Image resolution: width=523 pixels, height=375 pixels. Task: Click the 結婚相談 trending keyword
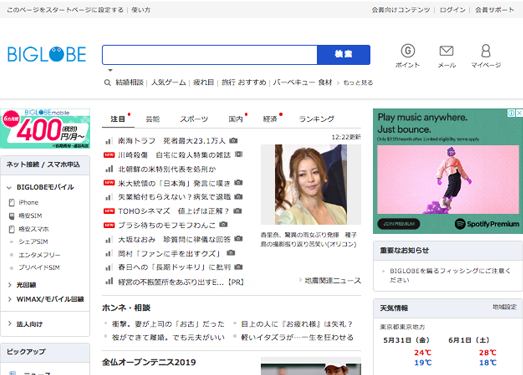click(129, 82)
